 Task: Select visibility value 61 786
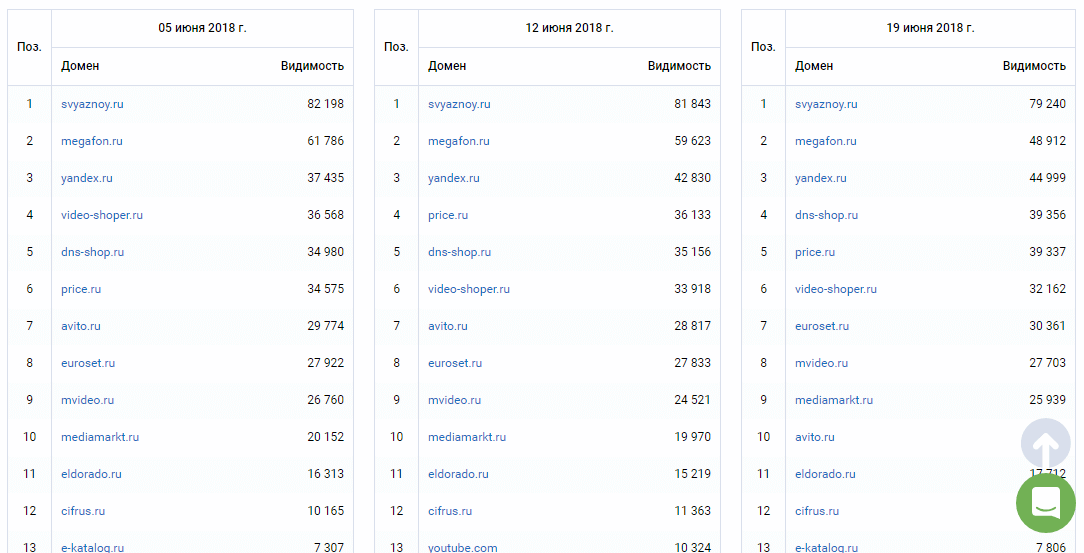point(326,141)
